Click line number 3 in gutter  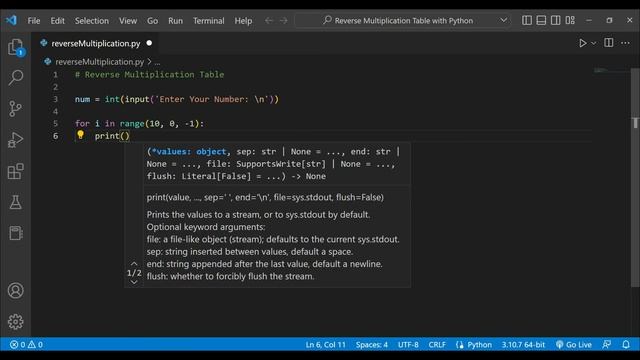pos(56,99)
